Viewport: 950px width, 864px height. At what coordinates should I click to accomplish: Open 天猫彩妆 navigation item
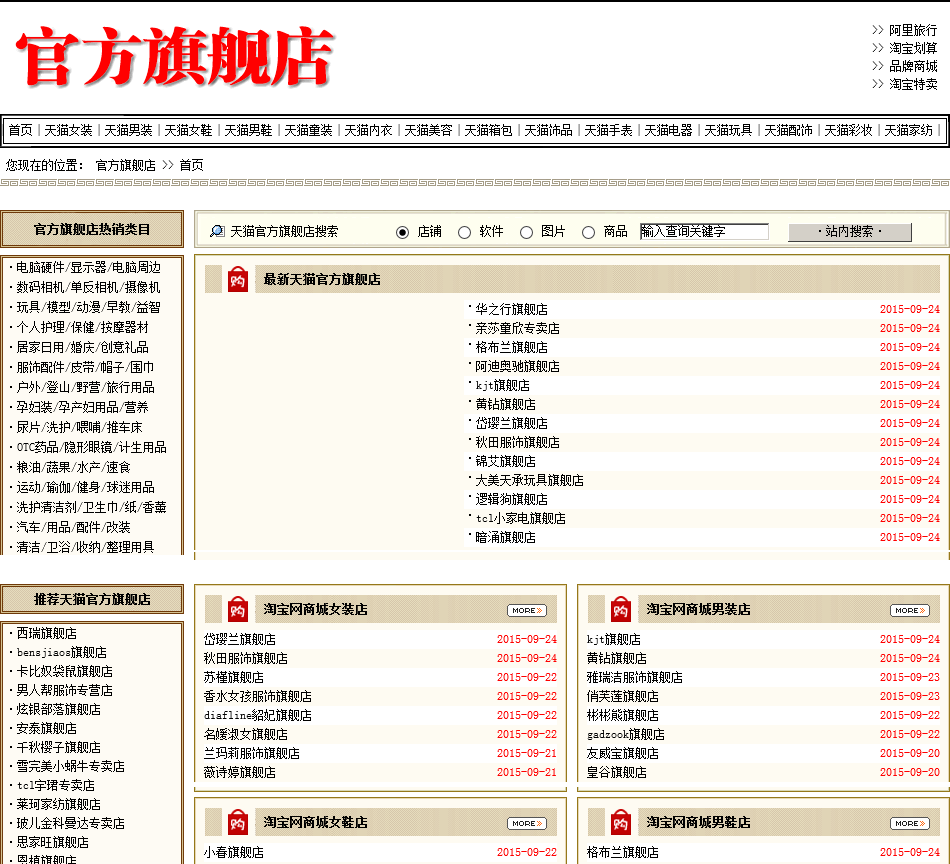(x=848, y=130)
